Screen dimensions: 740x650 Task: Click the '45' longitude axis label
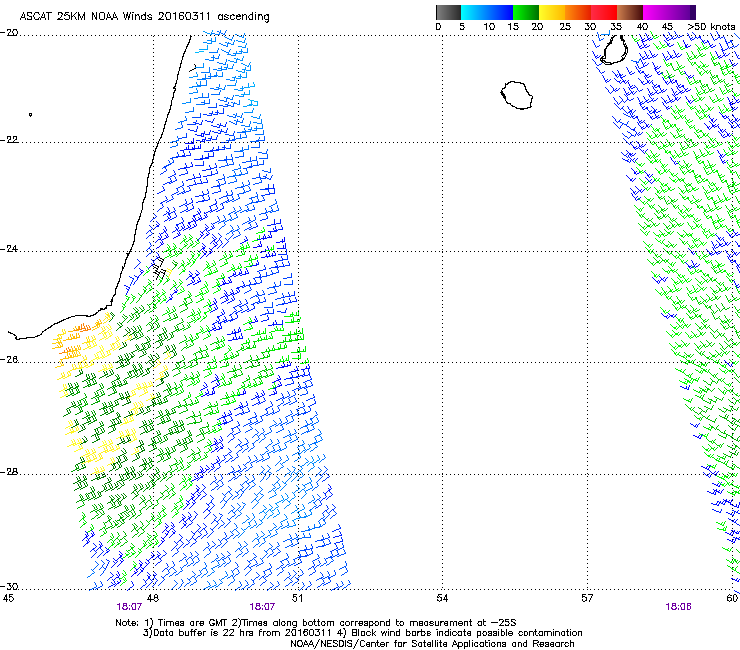[8, 598]
